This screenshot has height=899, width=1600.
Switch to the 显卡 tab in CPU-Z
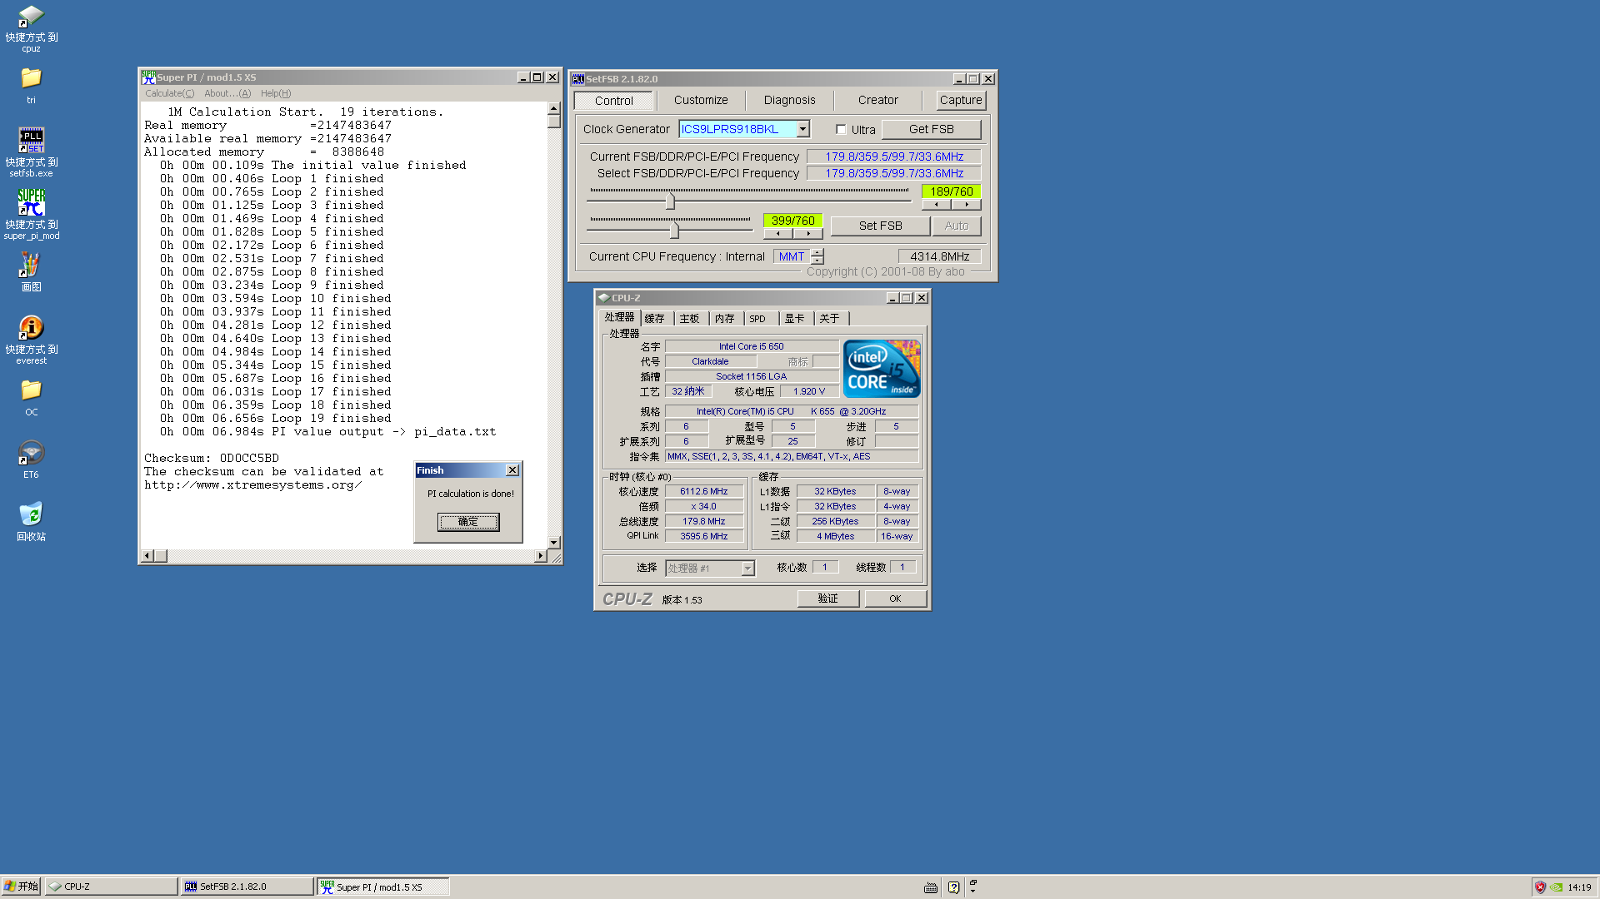tap(795, 319)
